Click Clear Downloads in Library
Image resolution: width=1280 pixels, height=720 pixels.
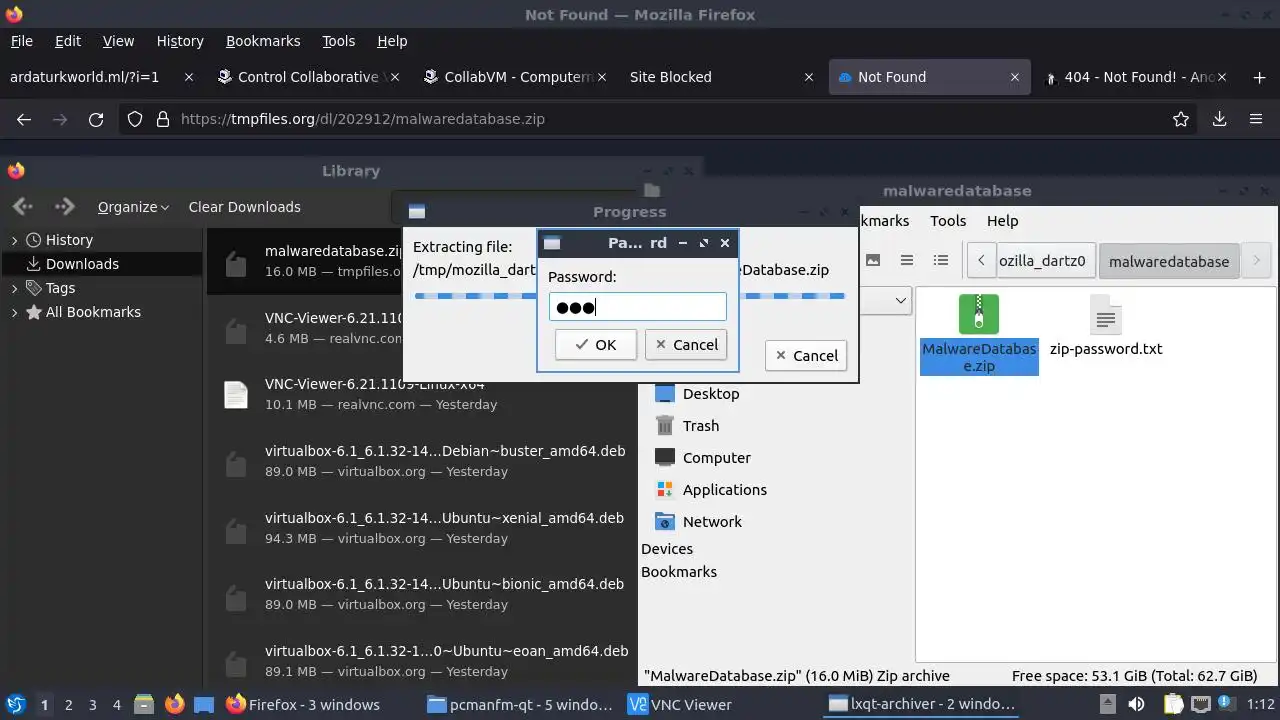(x=244, y=207)
